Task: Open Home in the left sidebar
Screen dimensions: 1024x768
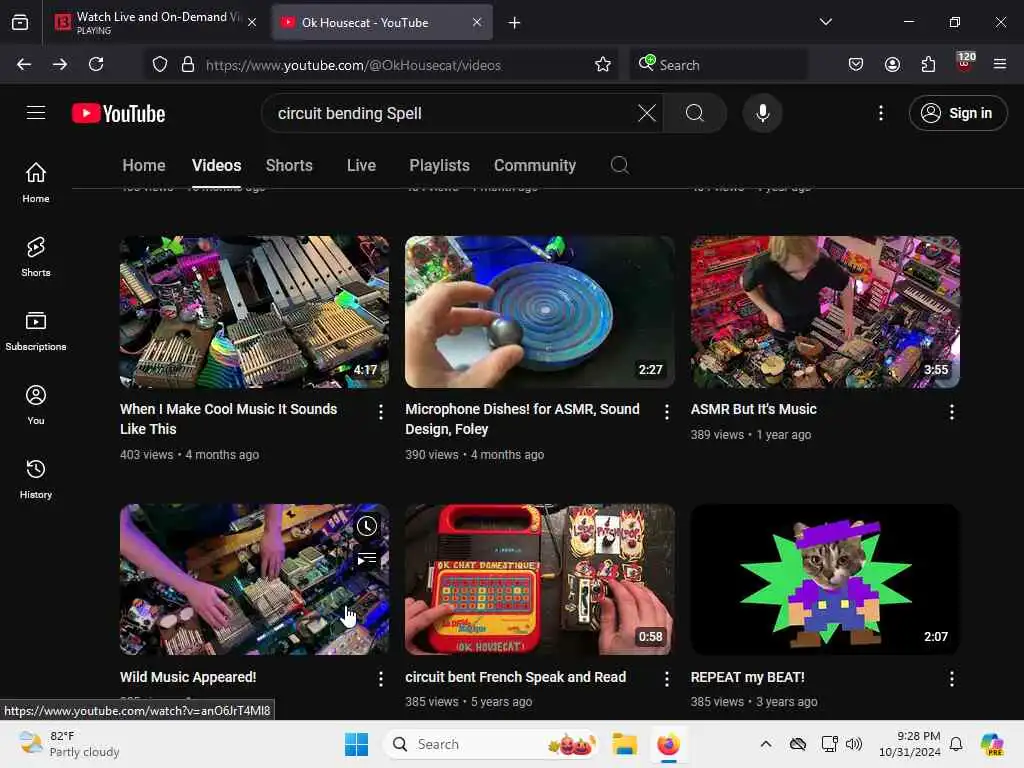Action: coord(36,182)
